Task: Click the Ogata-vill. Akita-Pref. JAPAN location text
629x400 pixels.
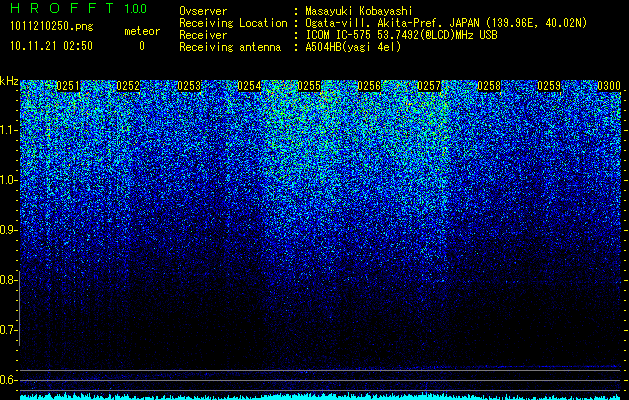Action: tap(446, 23)
